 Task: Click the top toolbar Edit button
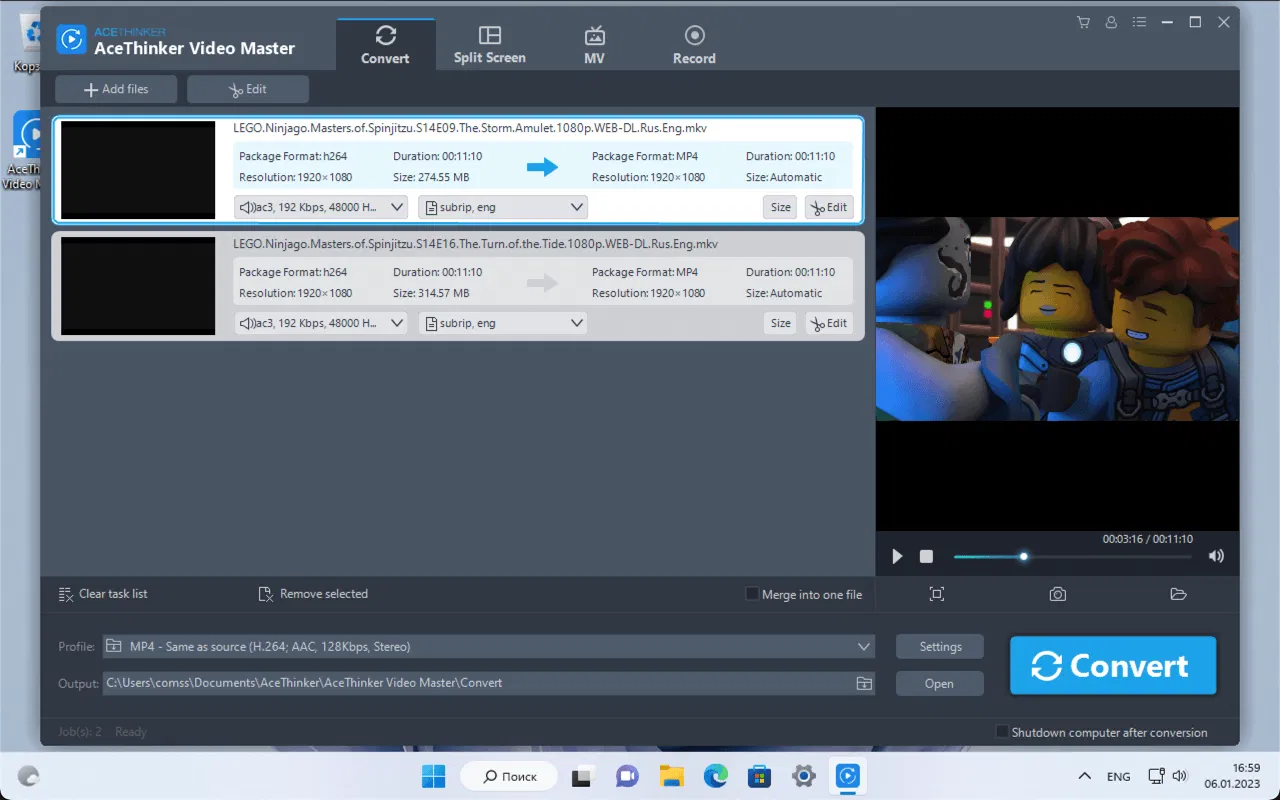[x=248, y=89]
